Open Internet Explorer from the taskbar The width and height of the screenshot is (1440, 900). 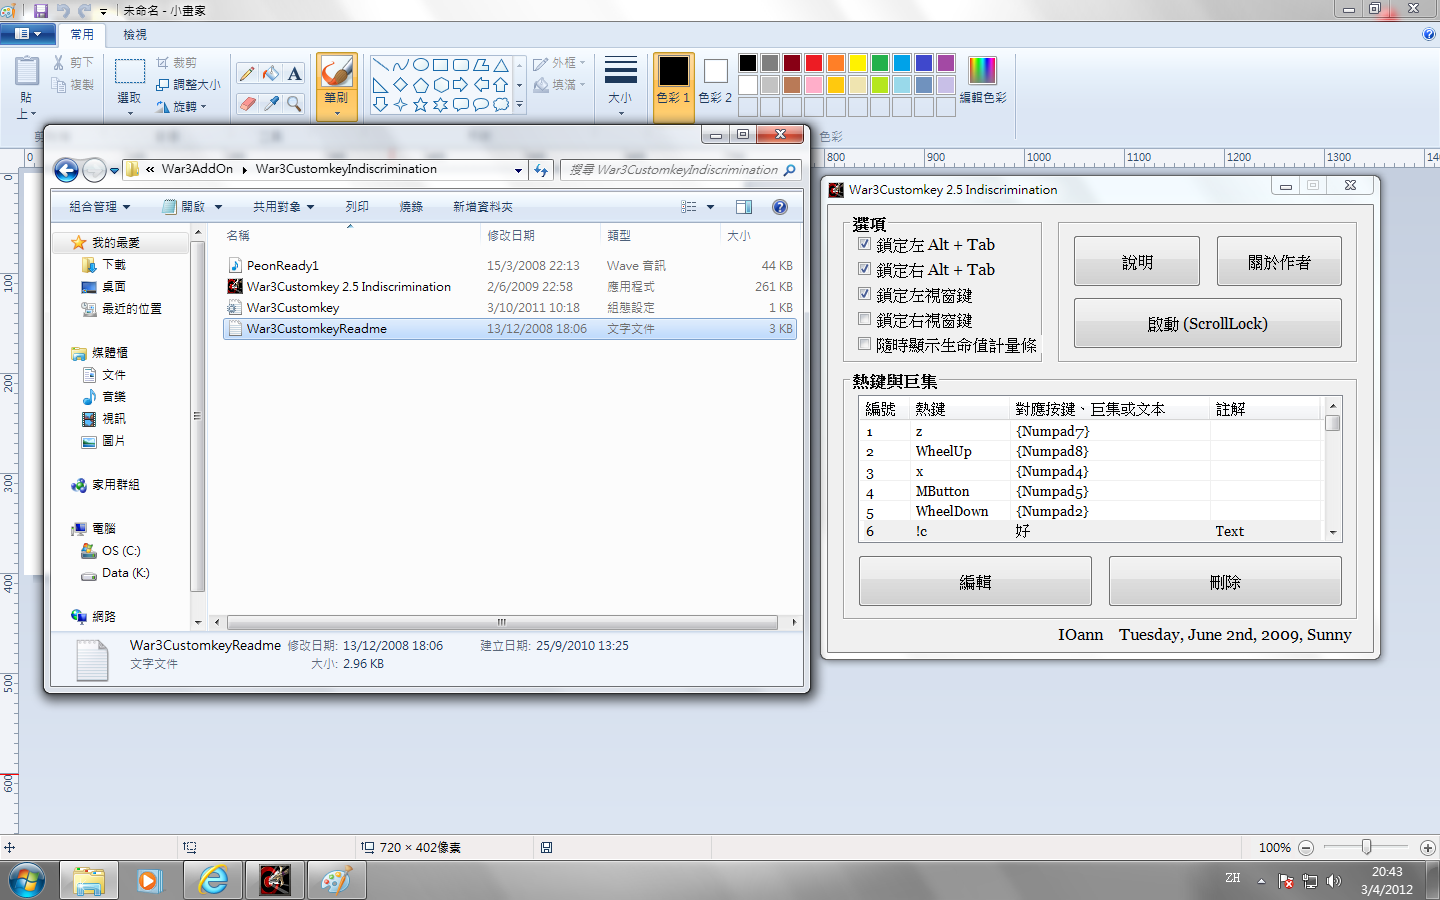click(x=212, y=881)
